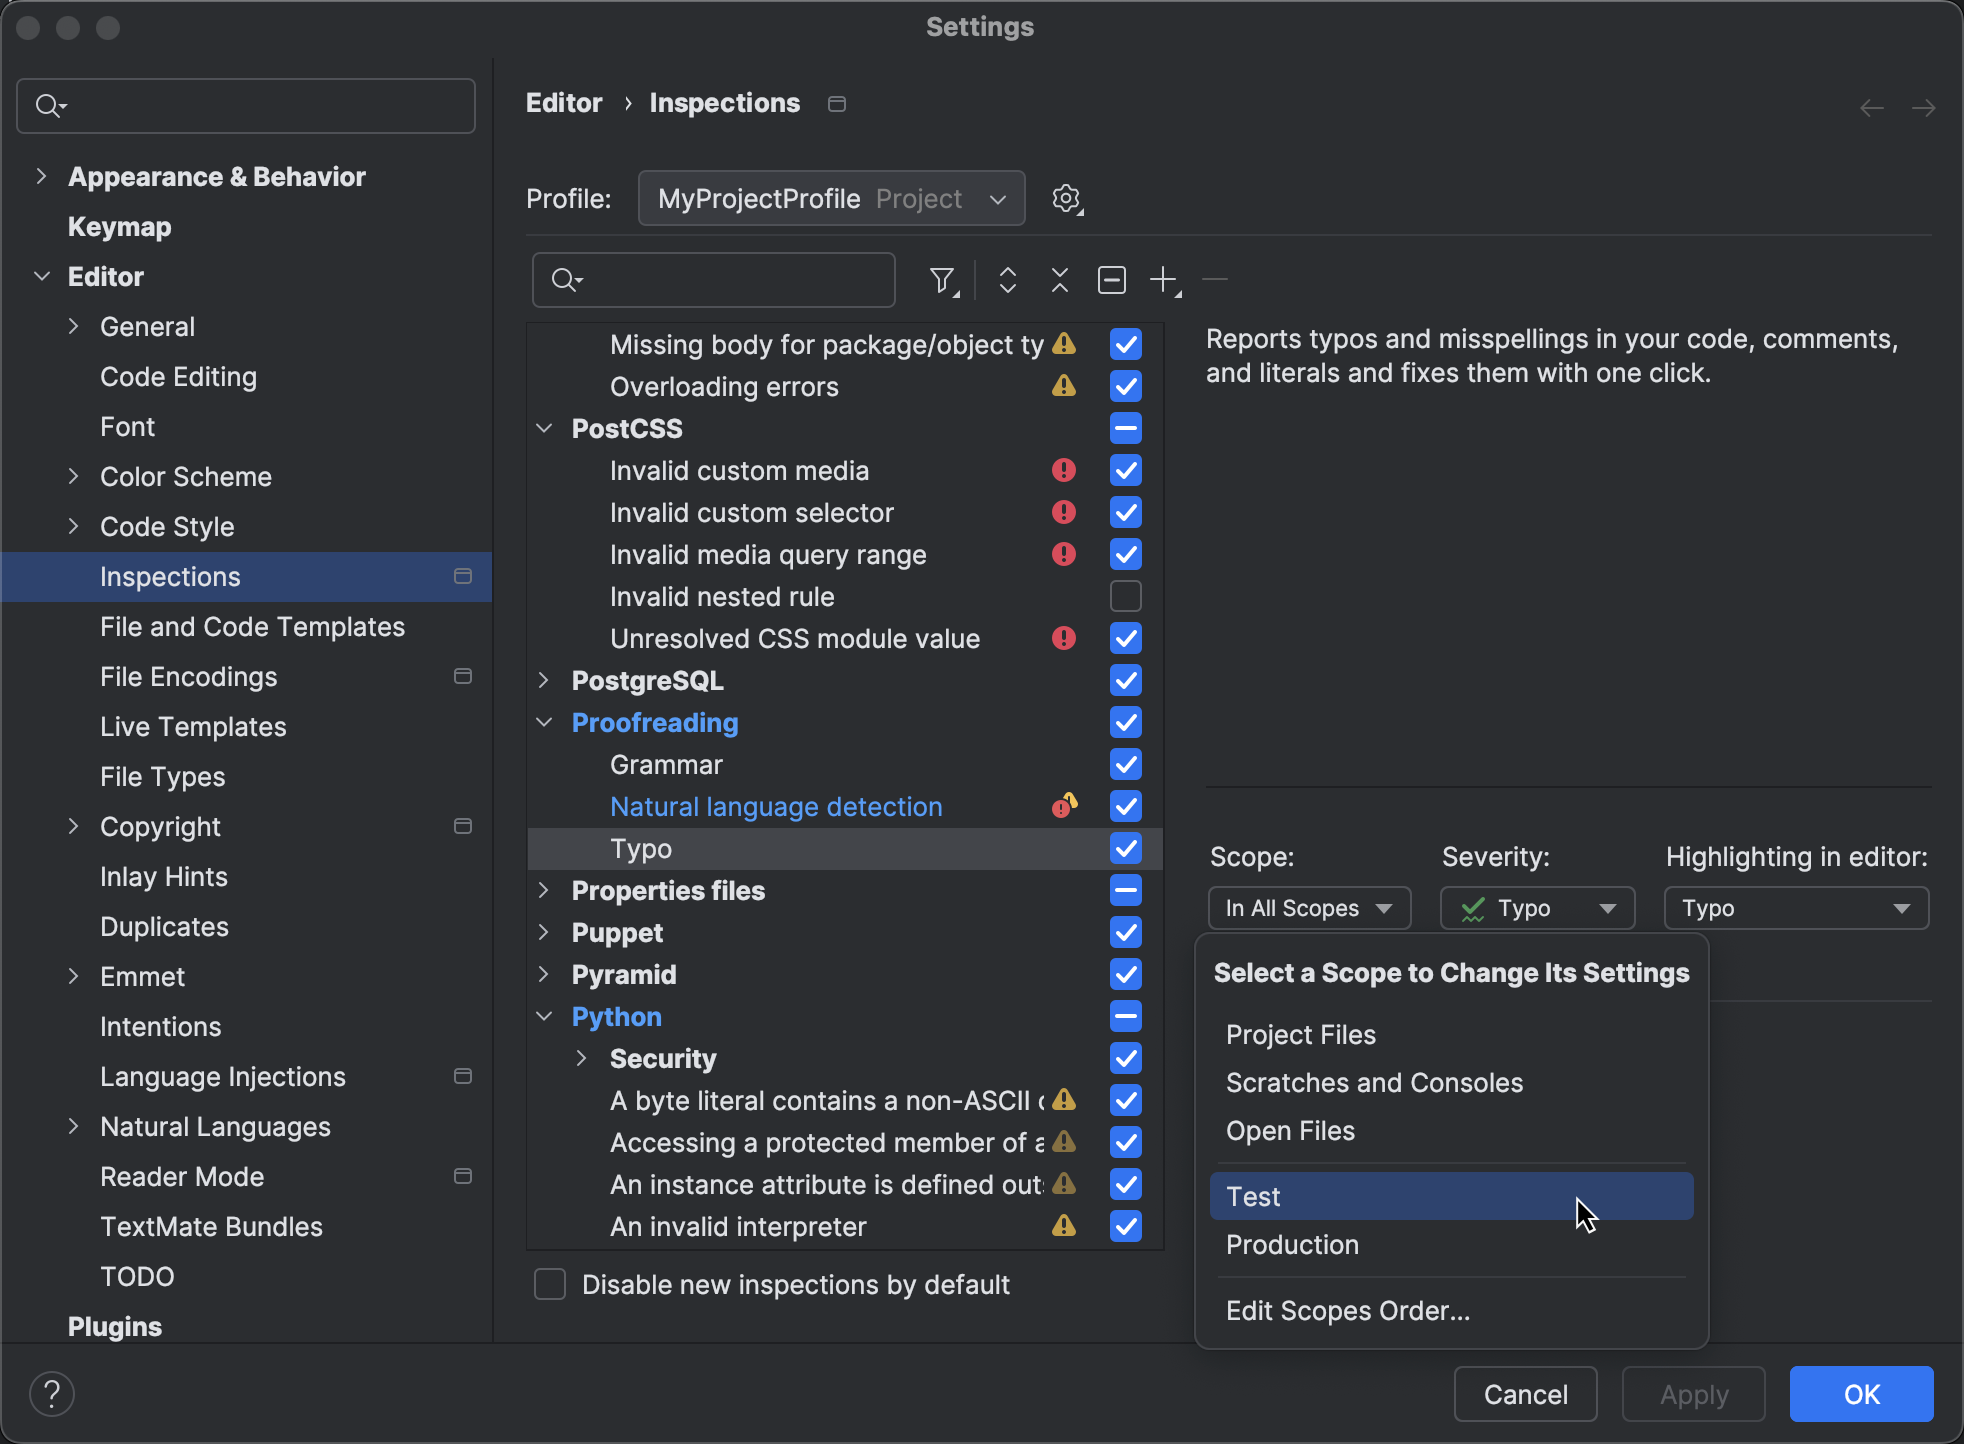Collapse all inspections in the tree
1964x1444 pixels.
1059,280
